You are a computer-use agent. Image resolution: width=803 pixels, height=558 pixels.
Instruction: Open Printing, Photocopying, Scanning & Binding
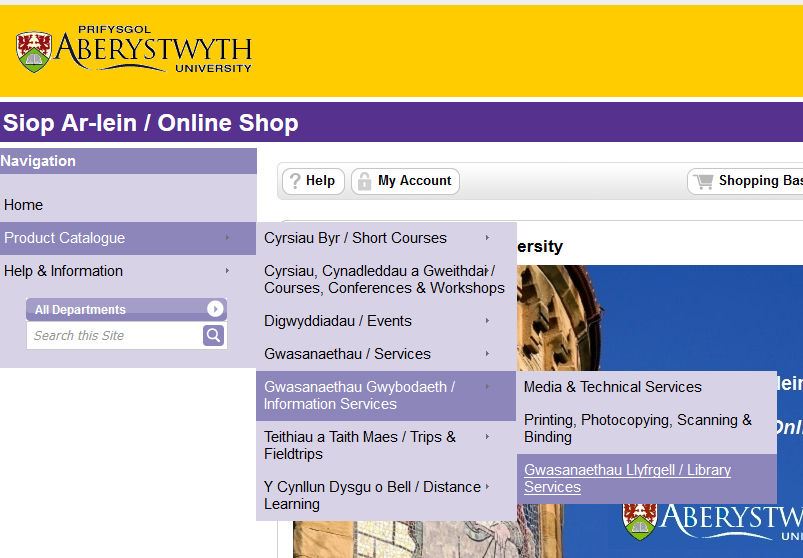coord(646,428)
